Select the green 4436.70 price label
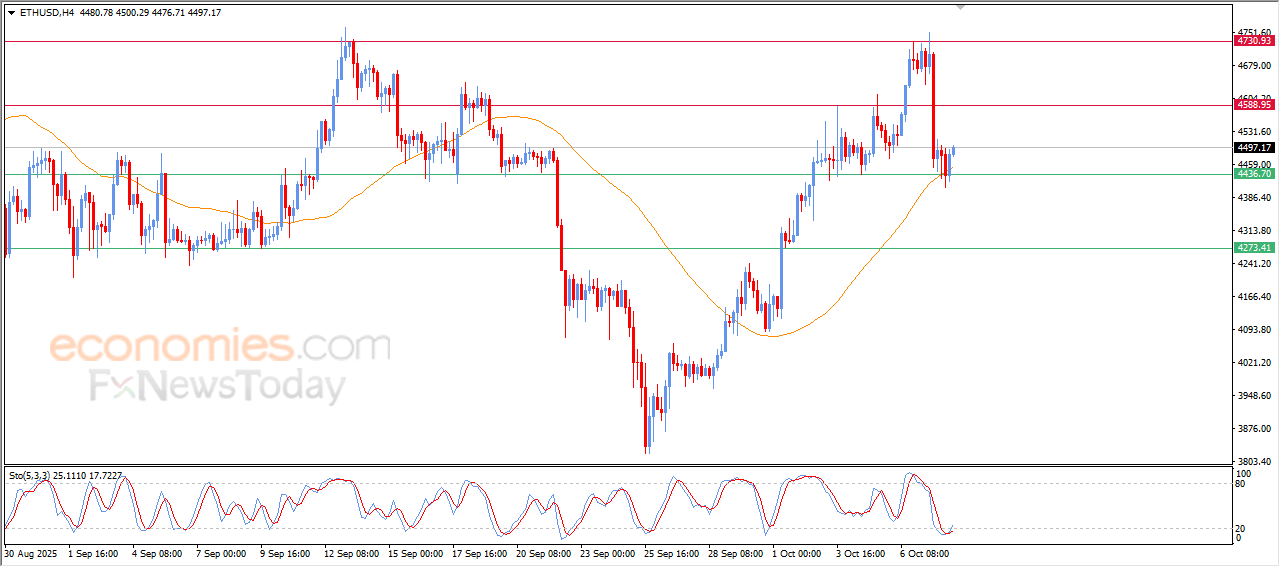 1254,173
